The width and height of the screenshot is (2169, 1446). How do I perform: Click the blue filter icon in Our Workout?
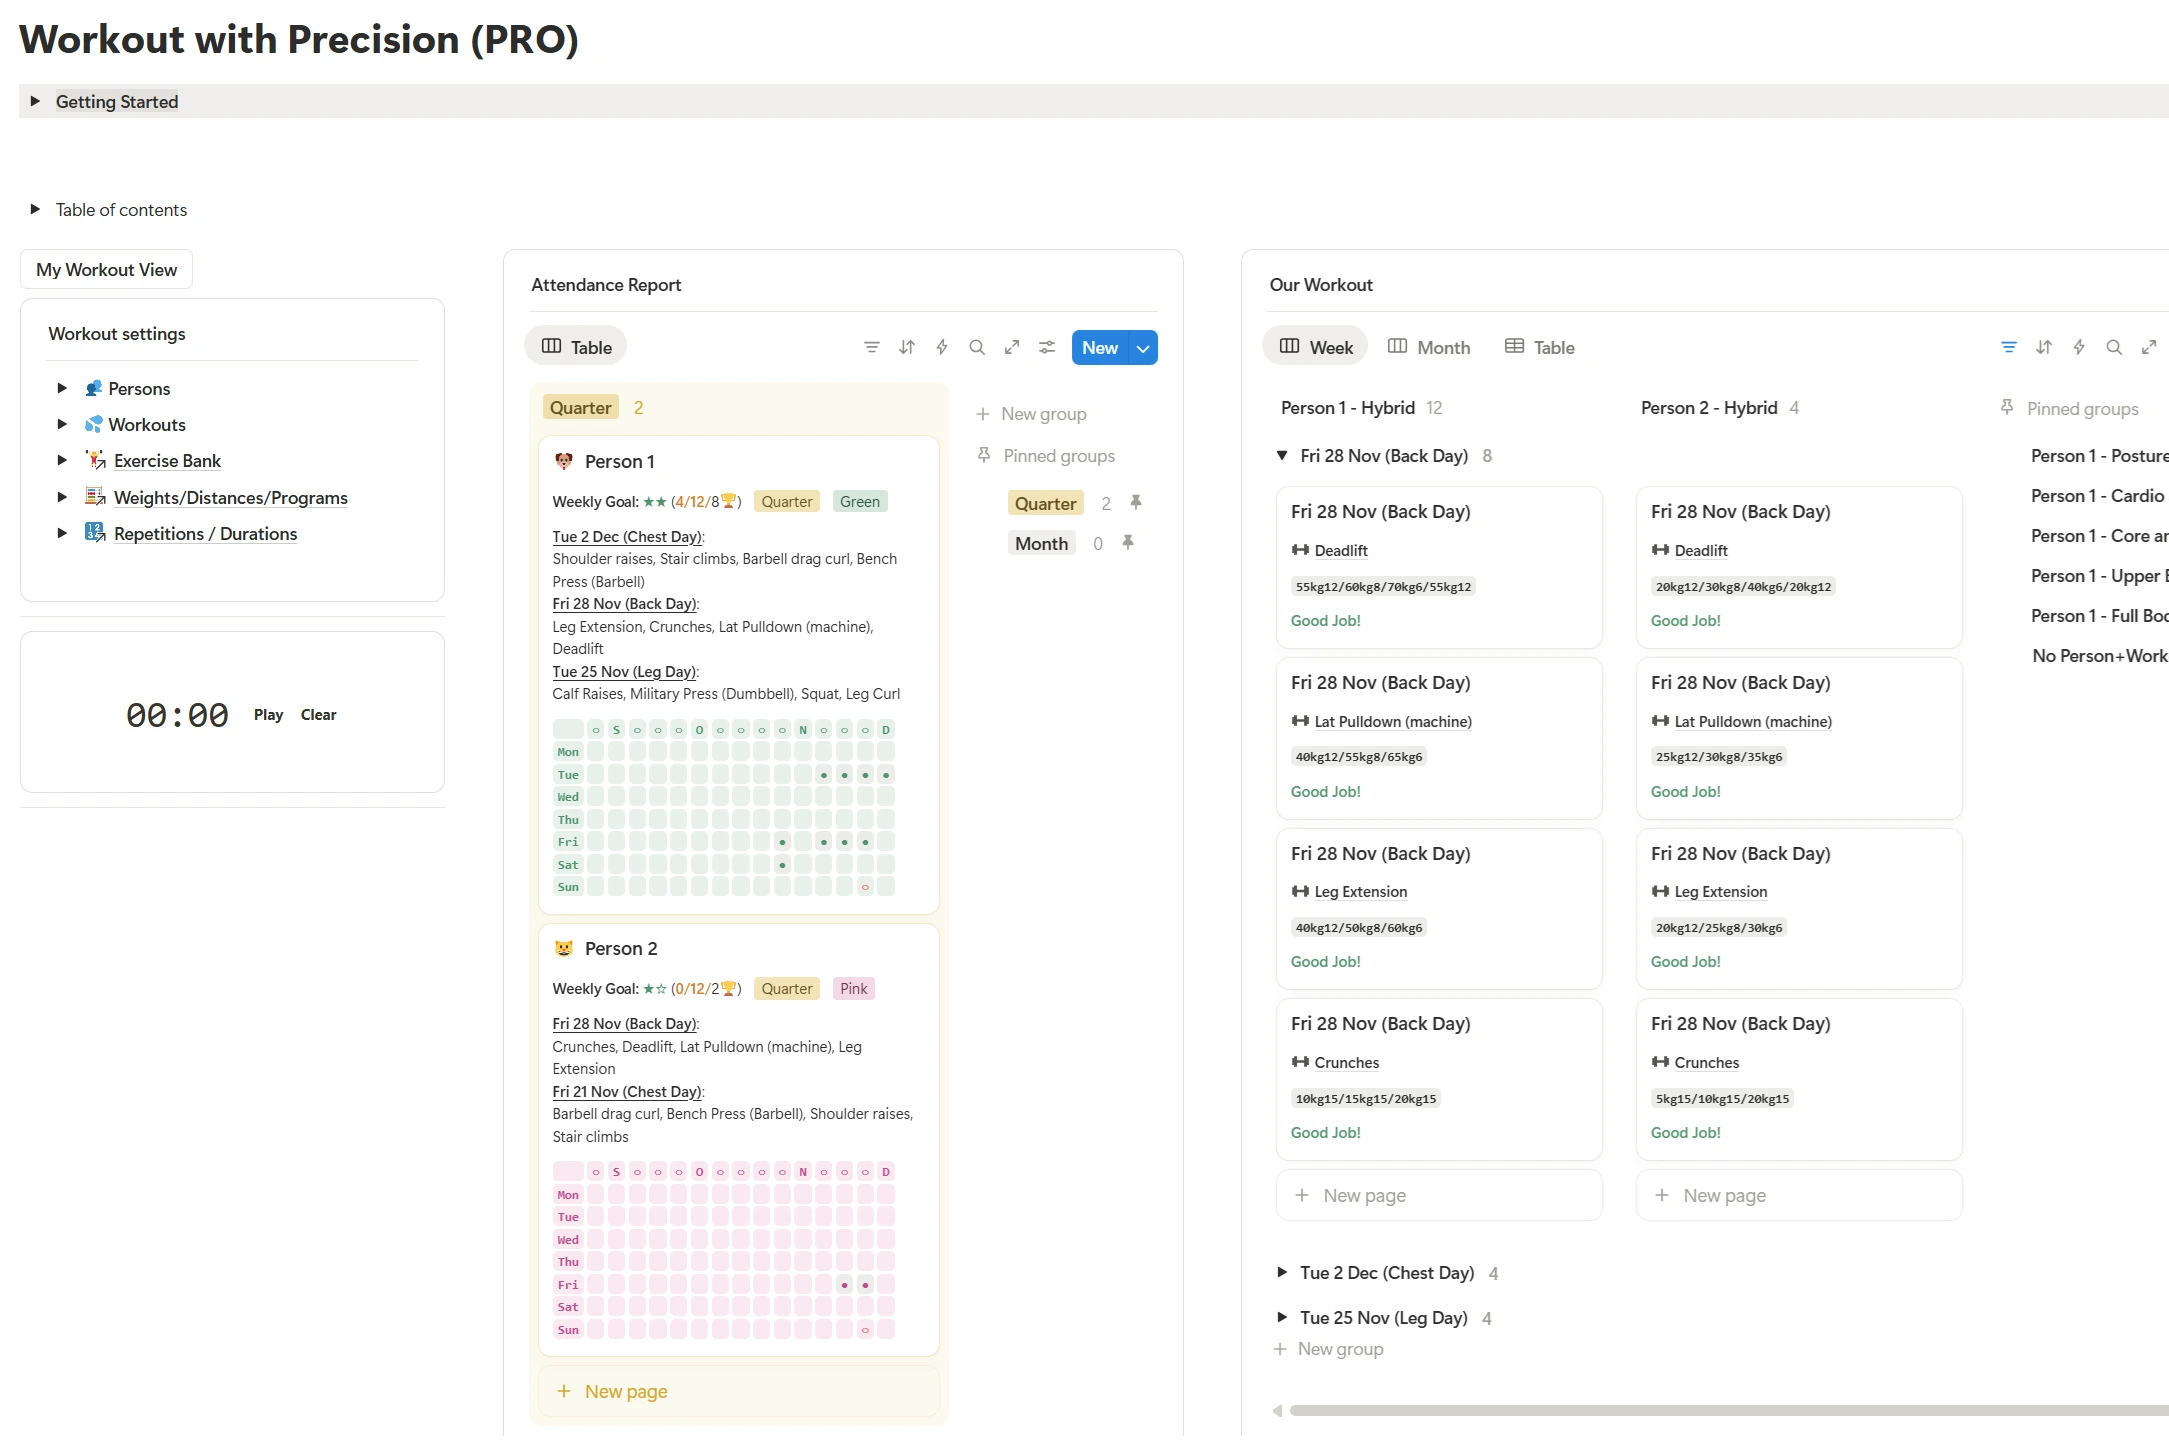(2008, 347)
